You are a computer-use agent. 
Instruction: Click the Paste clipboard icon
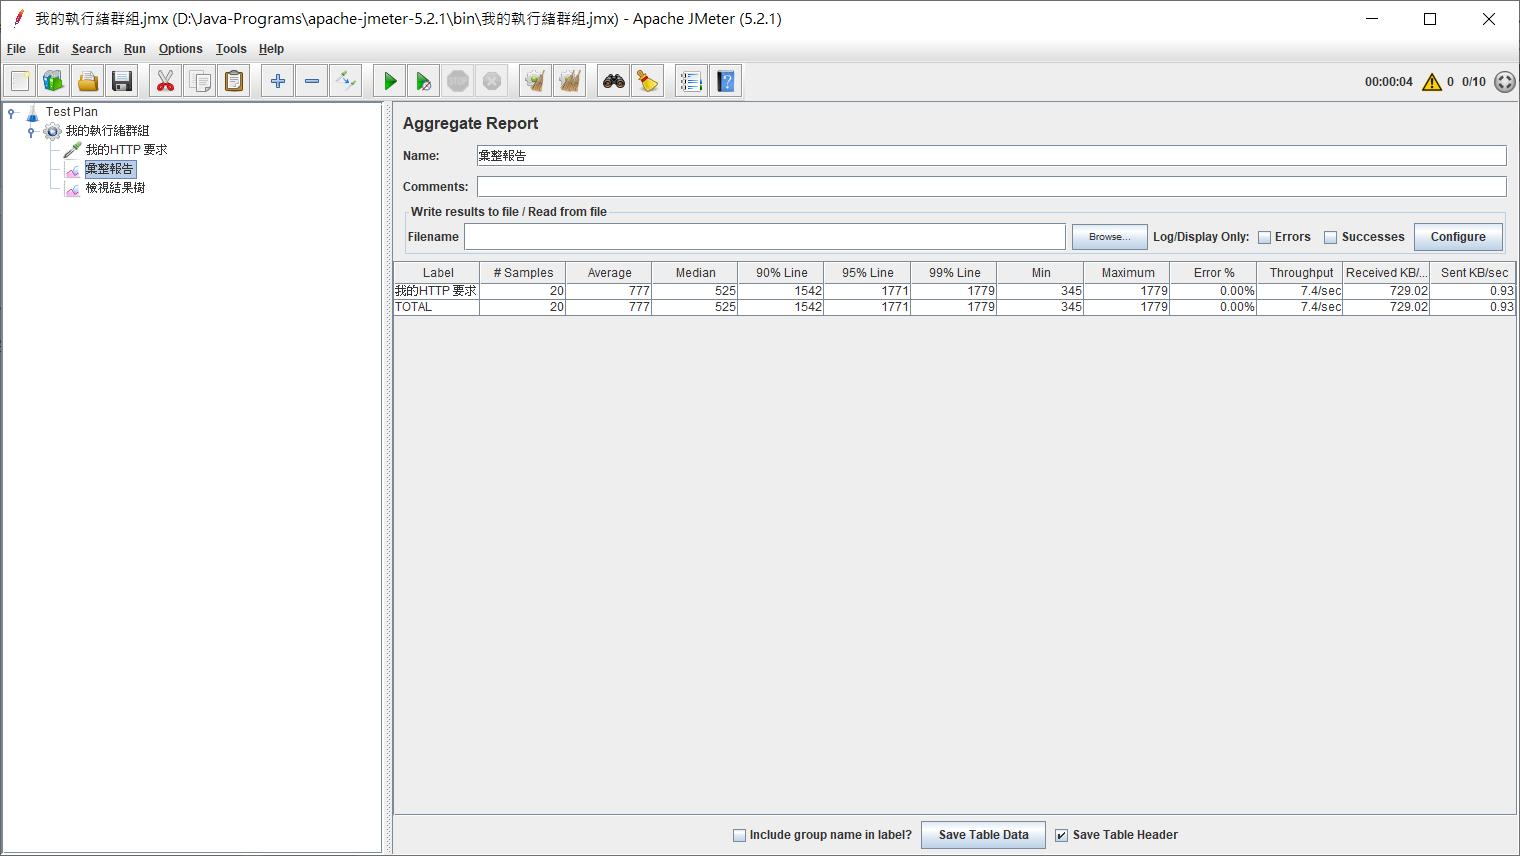234,81
